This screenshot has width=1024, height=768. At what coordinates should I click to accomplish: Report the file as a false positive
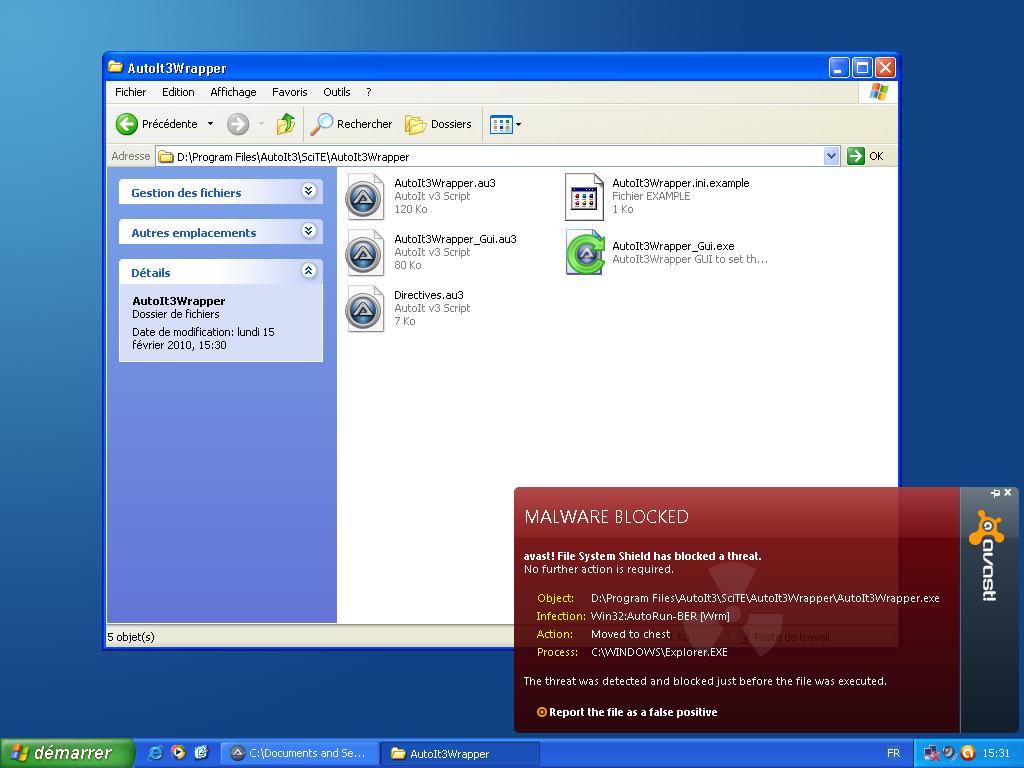627,712
